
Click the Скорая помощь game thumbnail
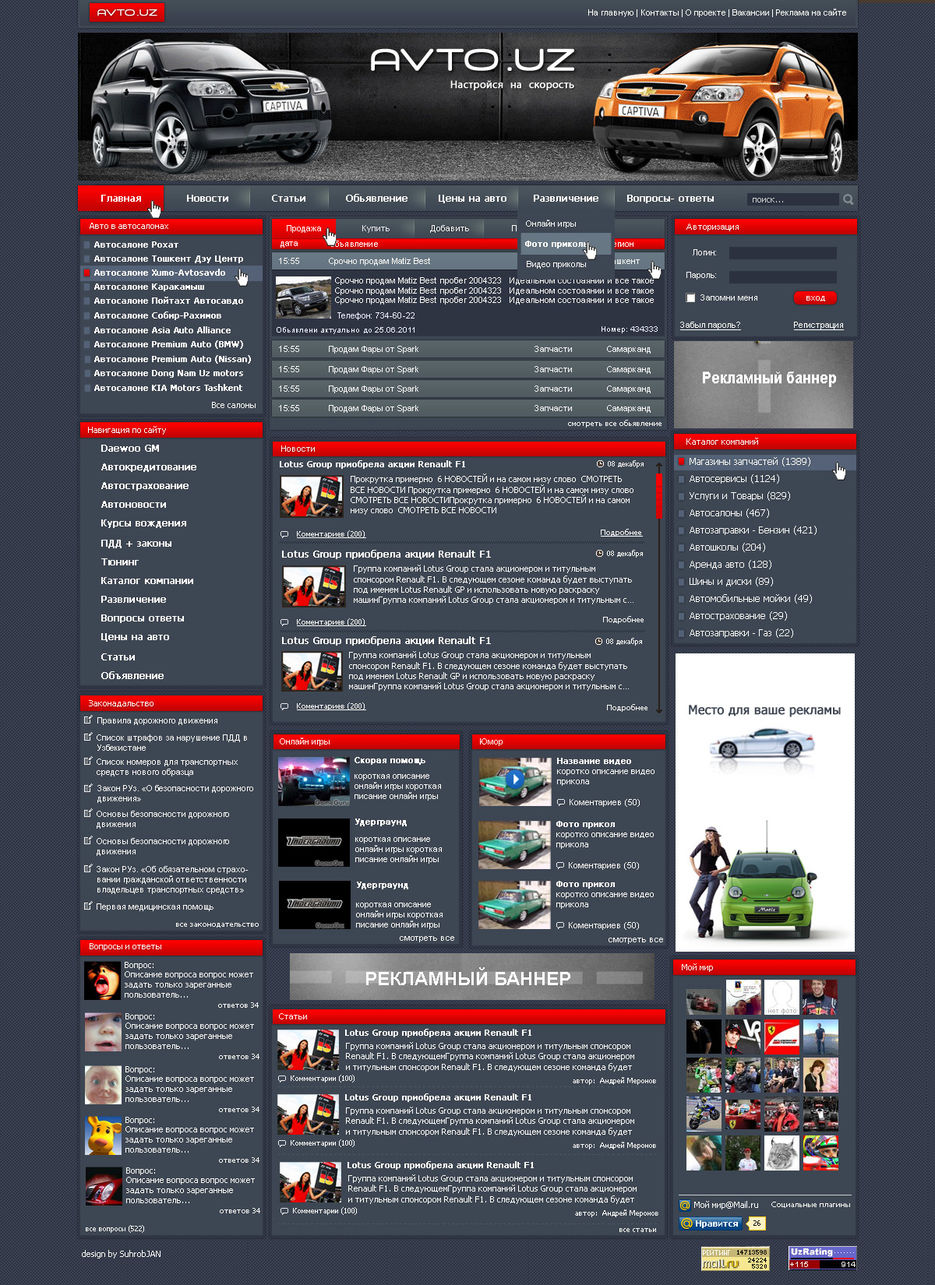tap(313, 781)
